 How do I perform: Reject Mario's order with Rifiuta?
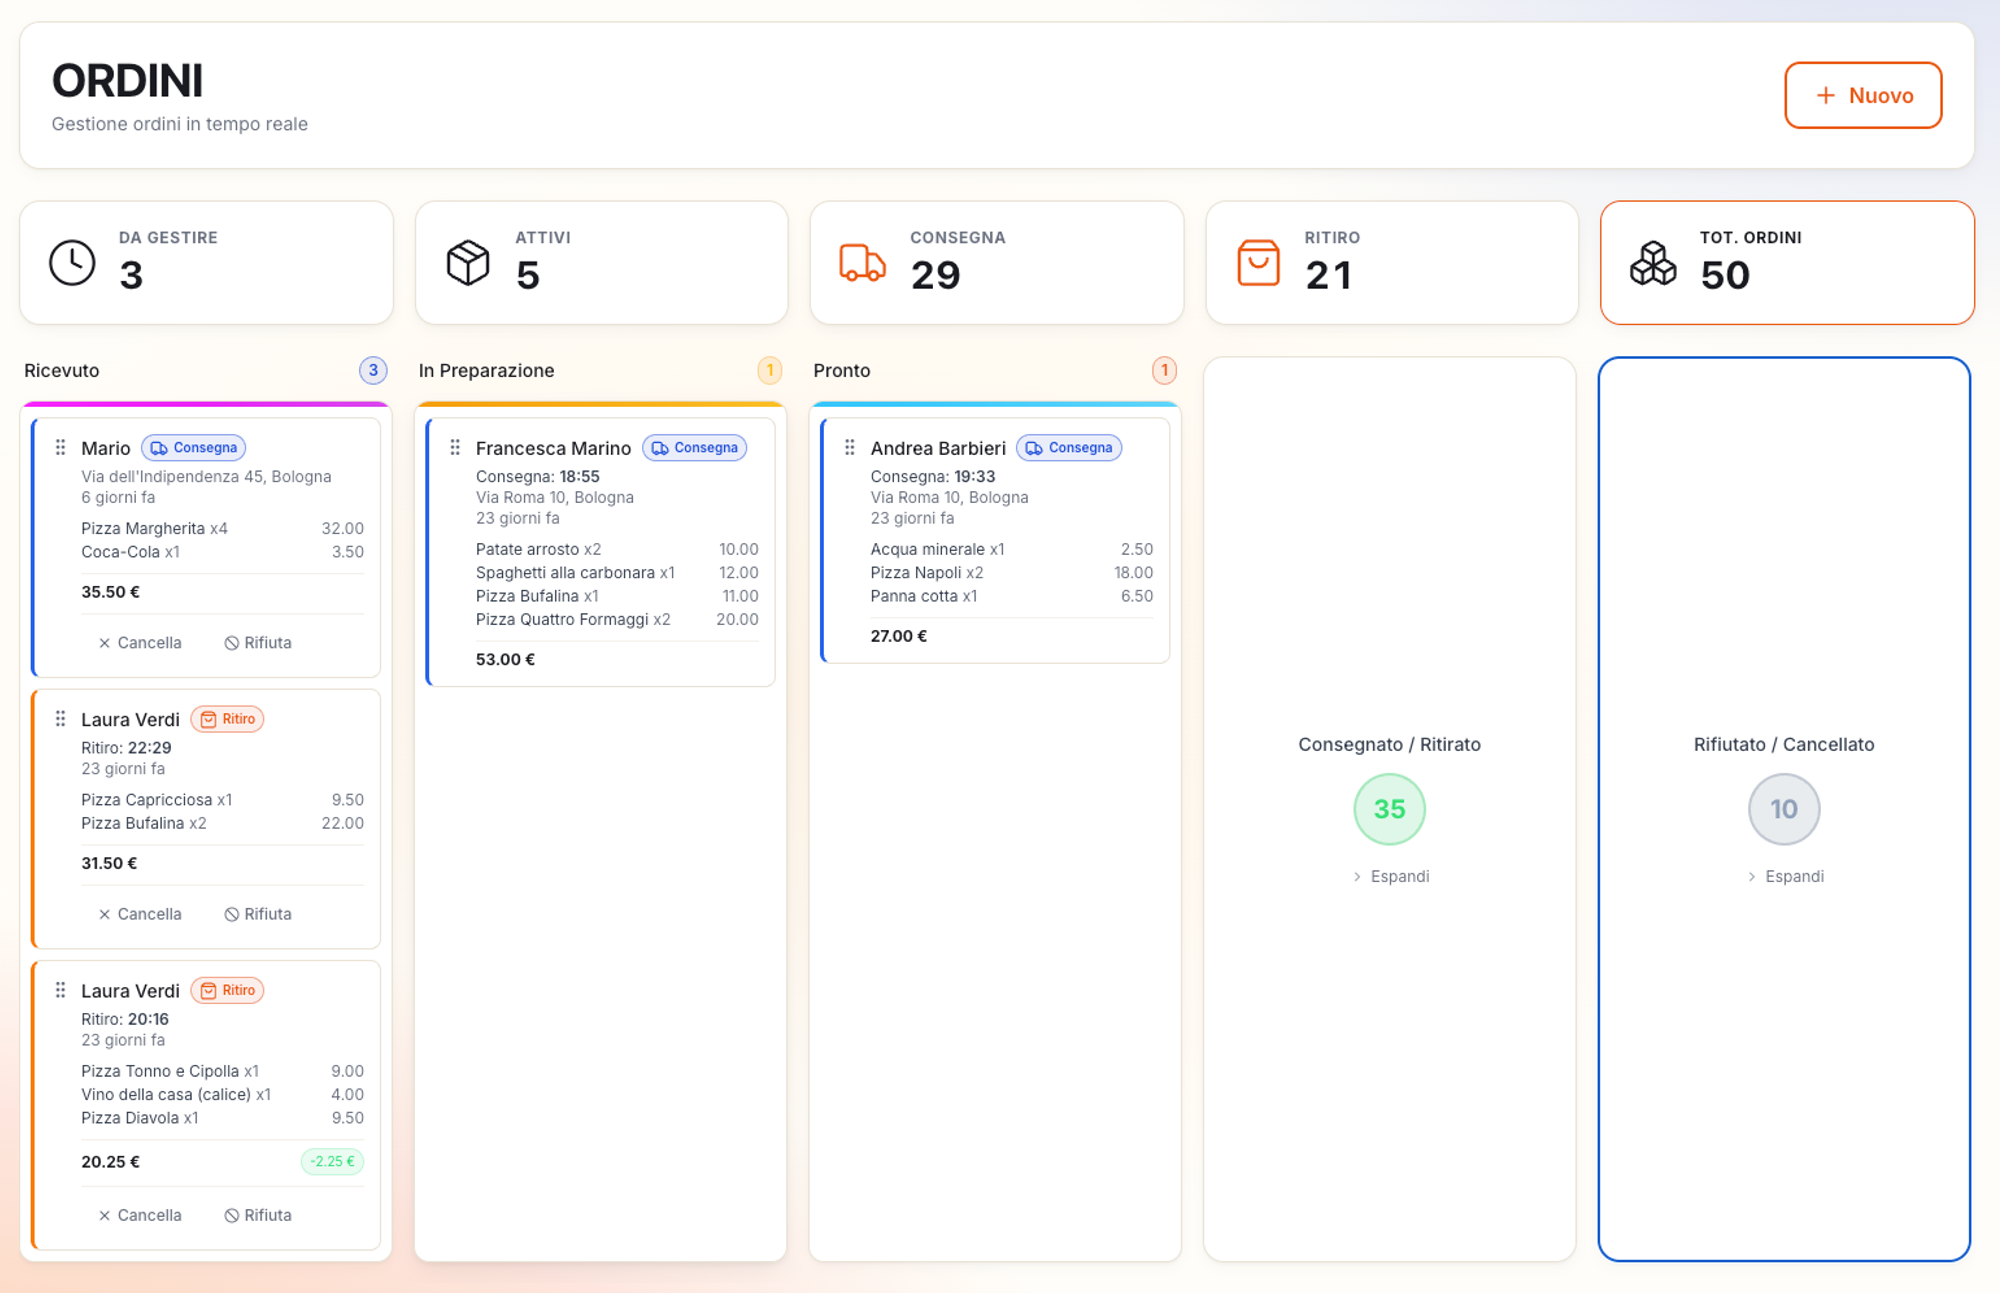pos(258,643)
